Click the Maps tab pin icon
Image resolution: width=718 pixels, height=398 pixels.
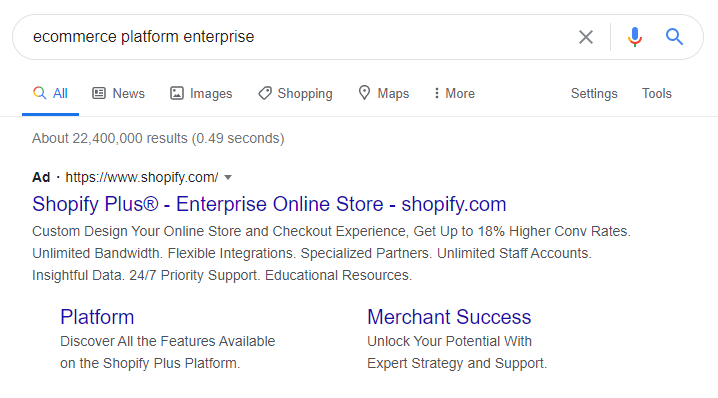pyautogui.click(x=364, y=93)
